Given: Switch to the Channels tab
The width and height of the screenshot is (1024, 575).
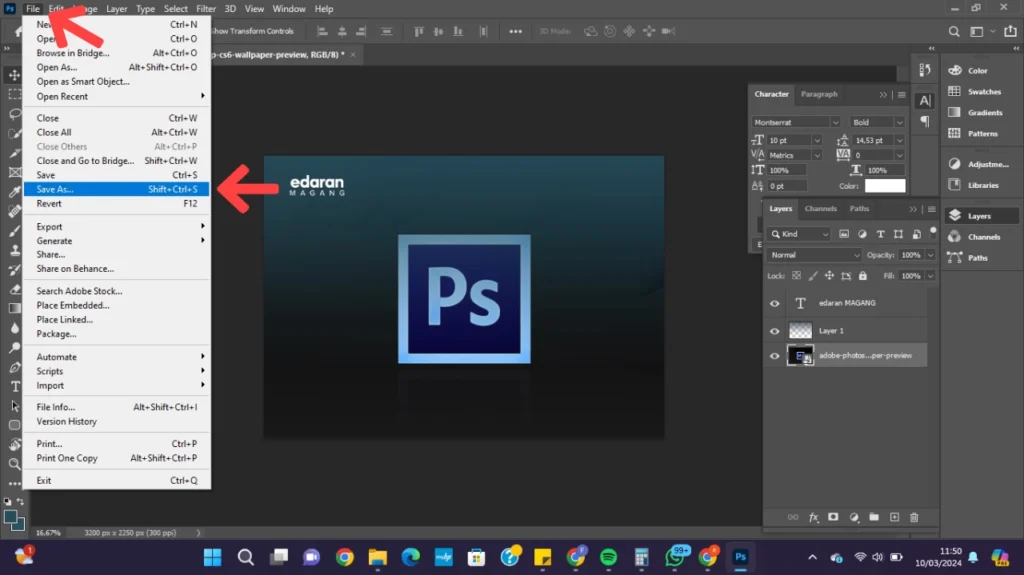Looking at the screenshot, I should (820, 208).
